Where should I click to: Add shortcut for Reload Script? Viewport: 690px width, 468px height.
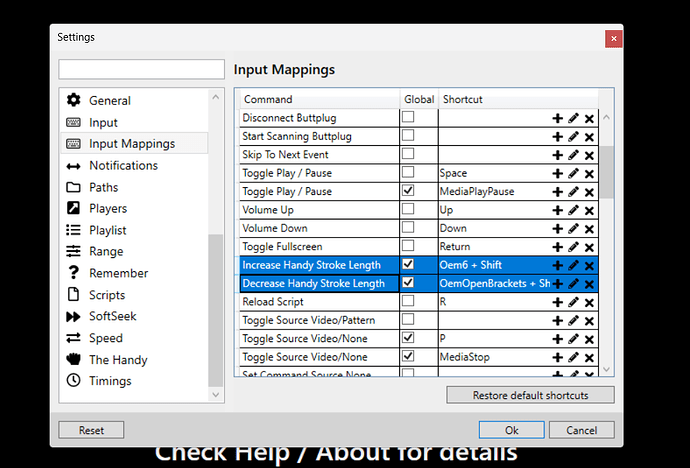(557, 303)
